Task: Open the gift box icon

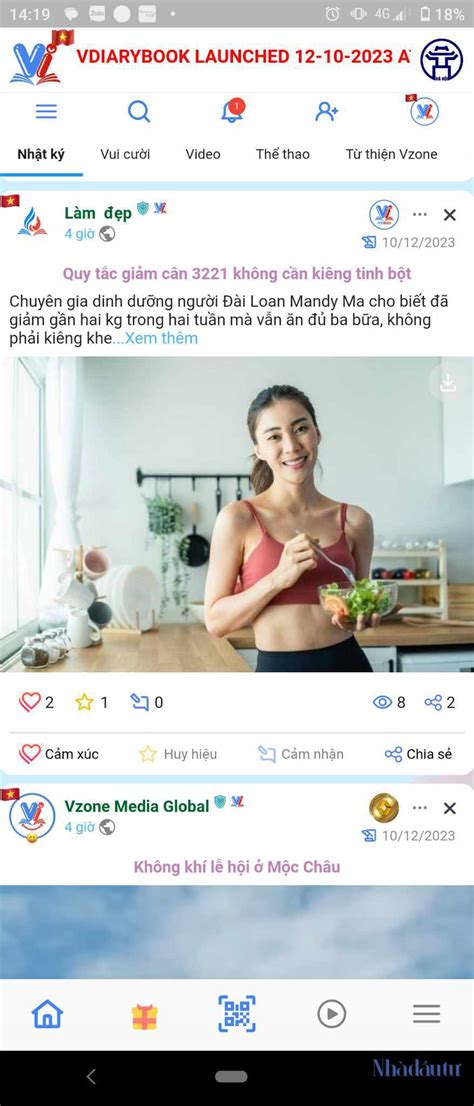Action: click(x=145, y=1016)
